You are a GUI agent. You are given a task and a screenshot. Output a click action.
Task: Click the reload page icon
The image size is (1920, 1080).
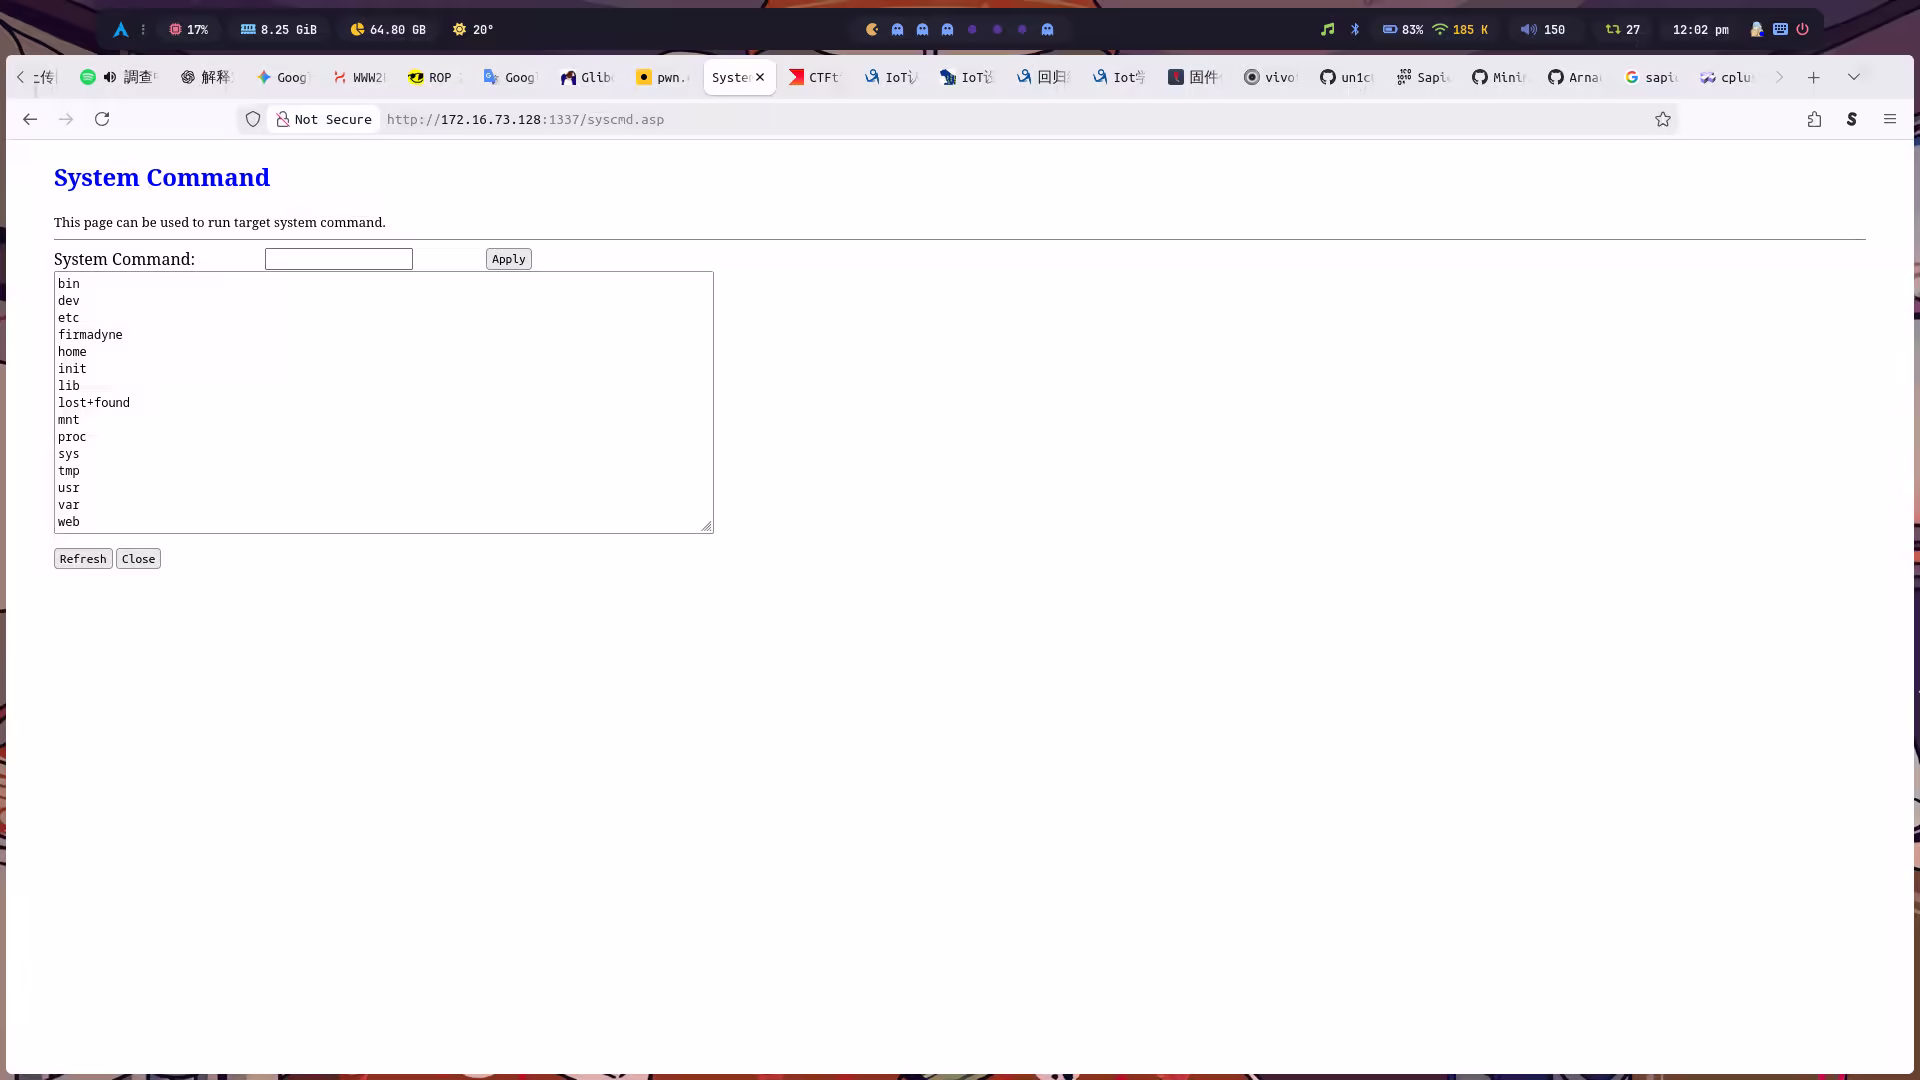102,119
